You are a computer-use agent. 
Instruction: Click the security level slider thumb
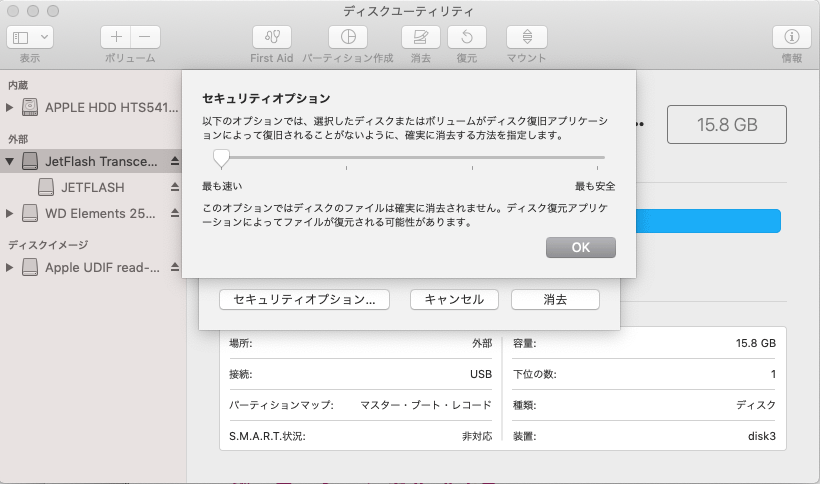coord(221,158)
